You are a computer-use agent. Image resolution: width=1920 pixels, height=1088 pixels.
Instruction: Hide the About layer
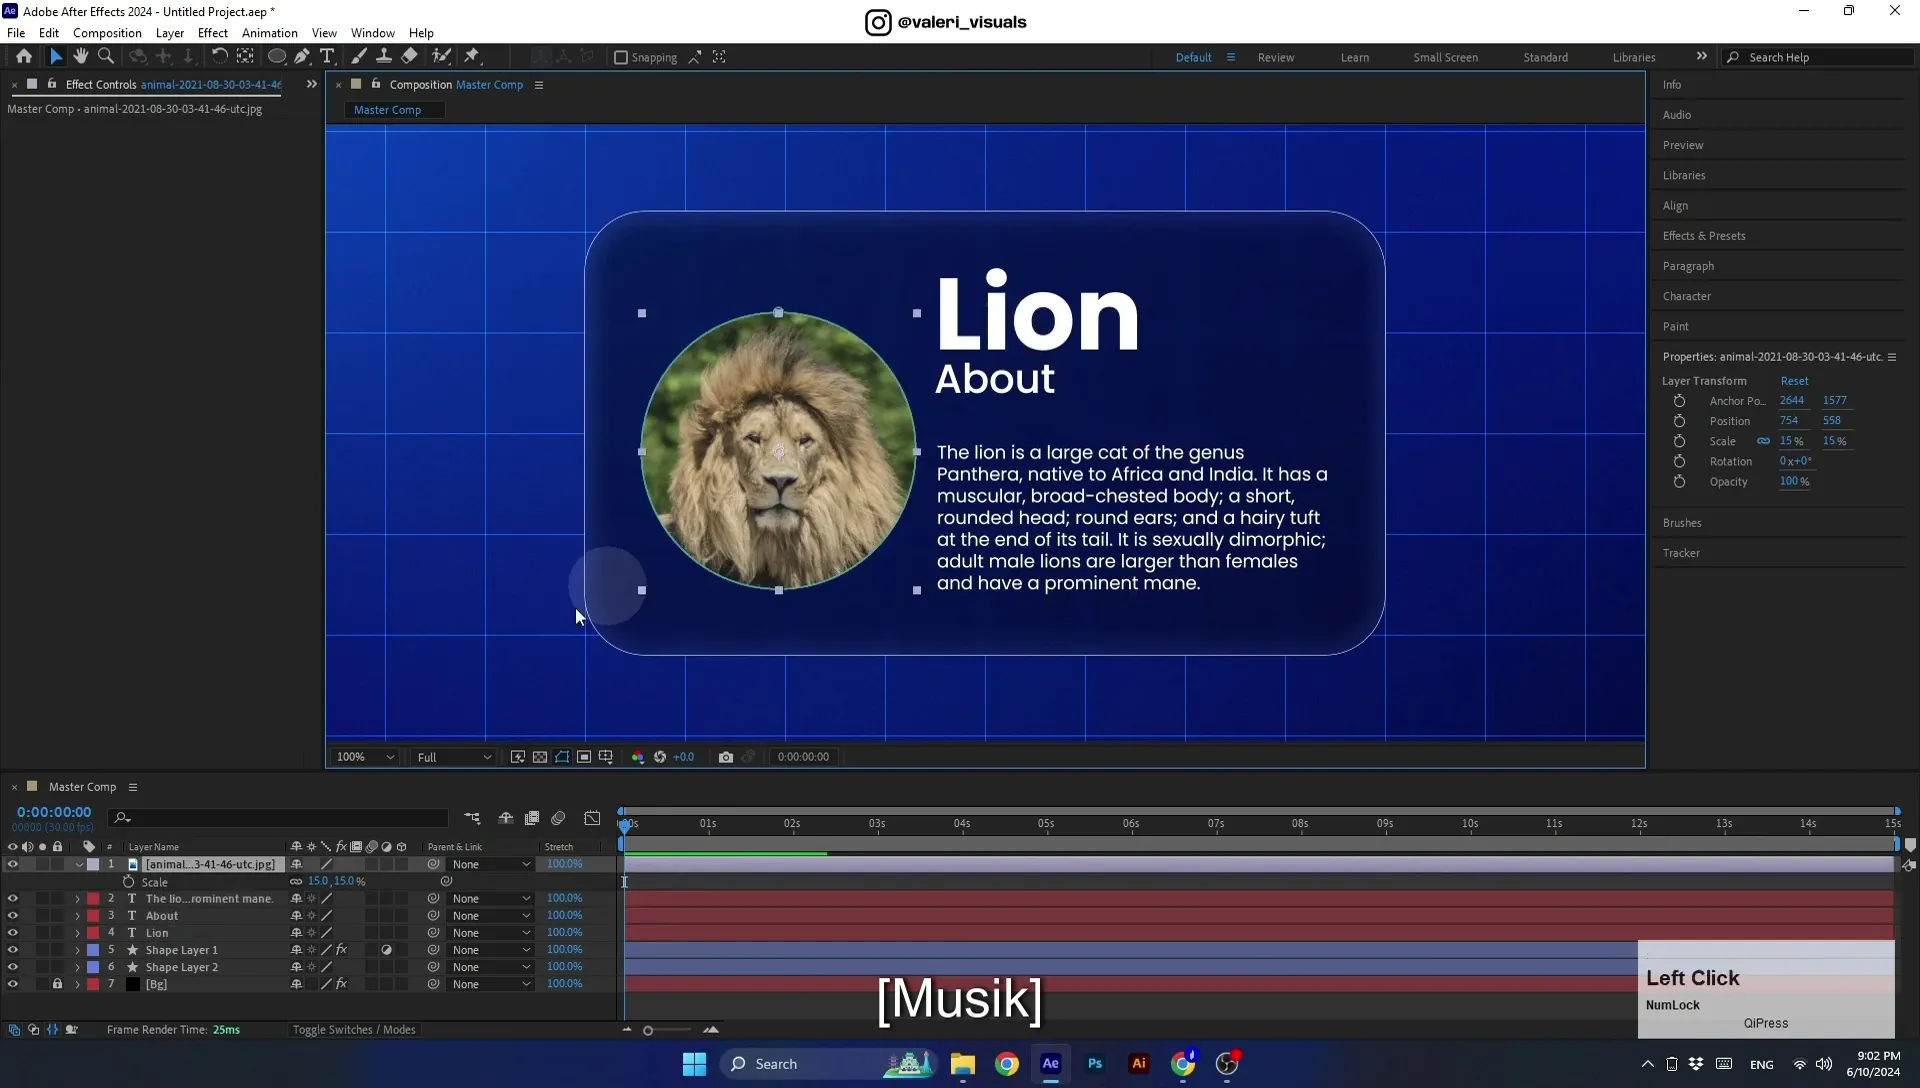click(x=13, y=916)
